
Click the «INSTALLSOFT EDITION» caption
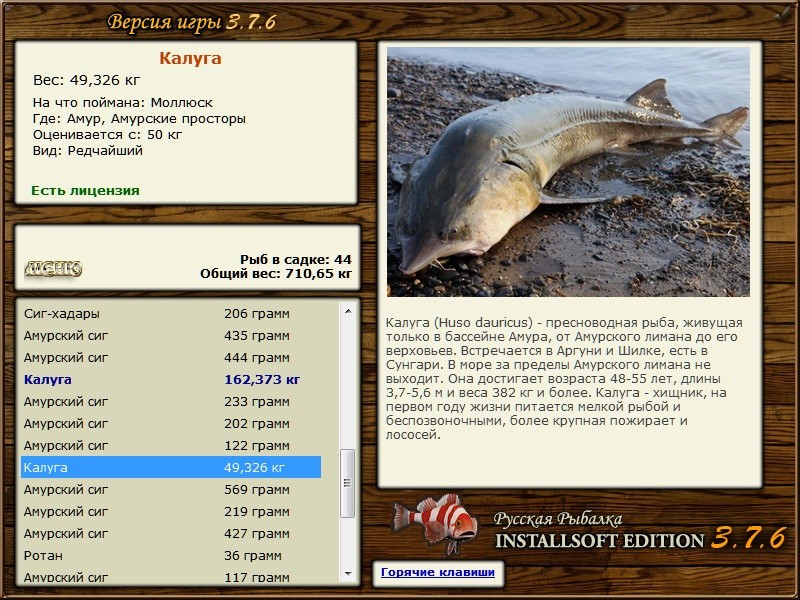600,541
